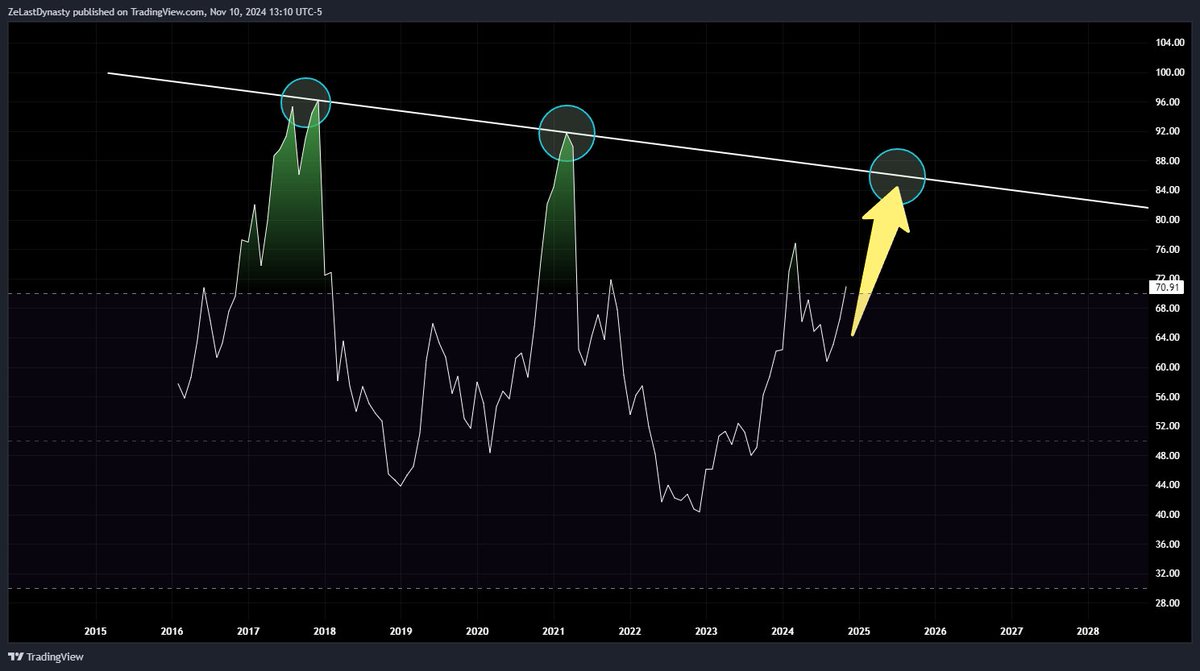Viewport: 1200px width, 671px height.
Task: Click the 2027 label on time axis
Action: coord(1011,631)
